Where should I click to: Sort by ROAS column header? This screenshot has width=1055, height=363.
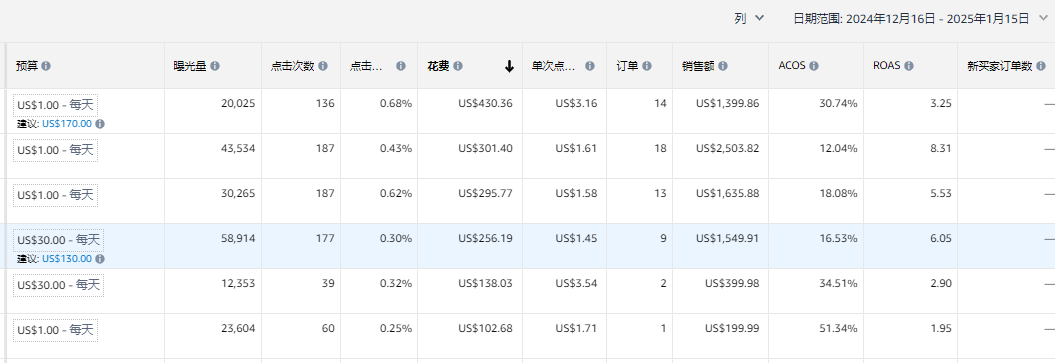(x=887, y=66)
